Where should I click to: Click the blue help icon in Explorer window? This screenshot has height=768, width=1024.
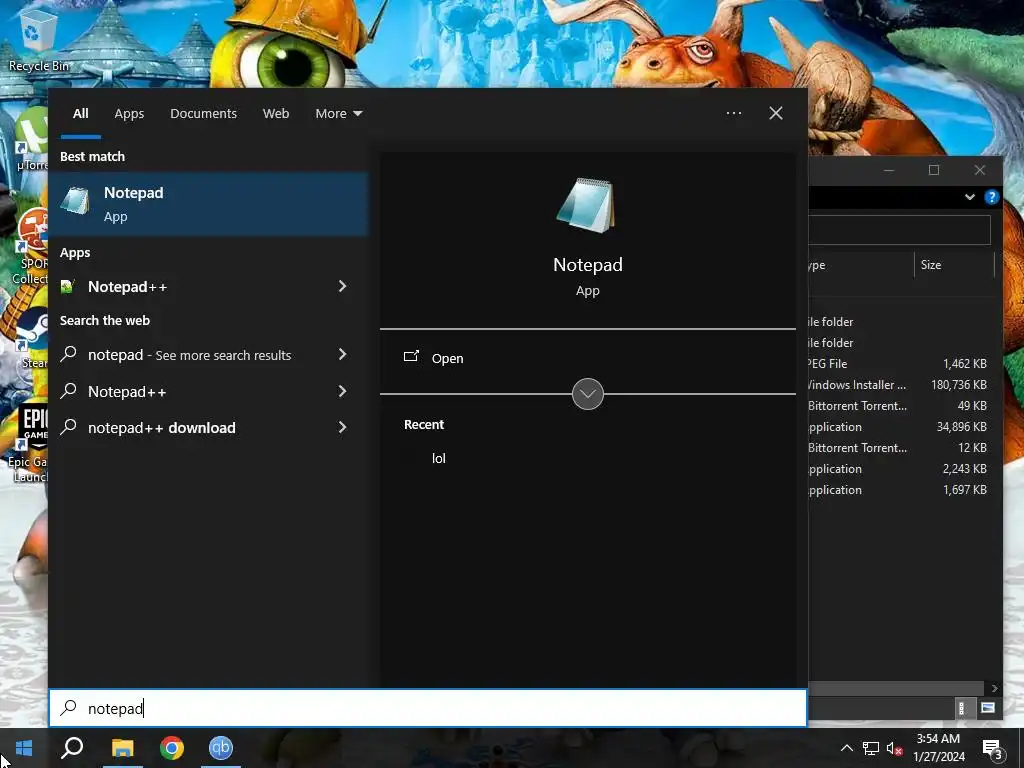click(991, 197)
